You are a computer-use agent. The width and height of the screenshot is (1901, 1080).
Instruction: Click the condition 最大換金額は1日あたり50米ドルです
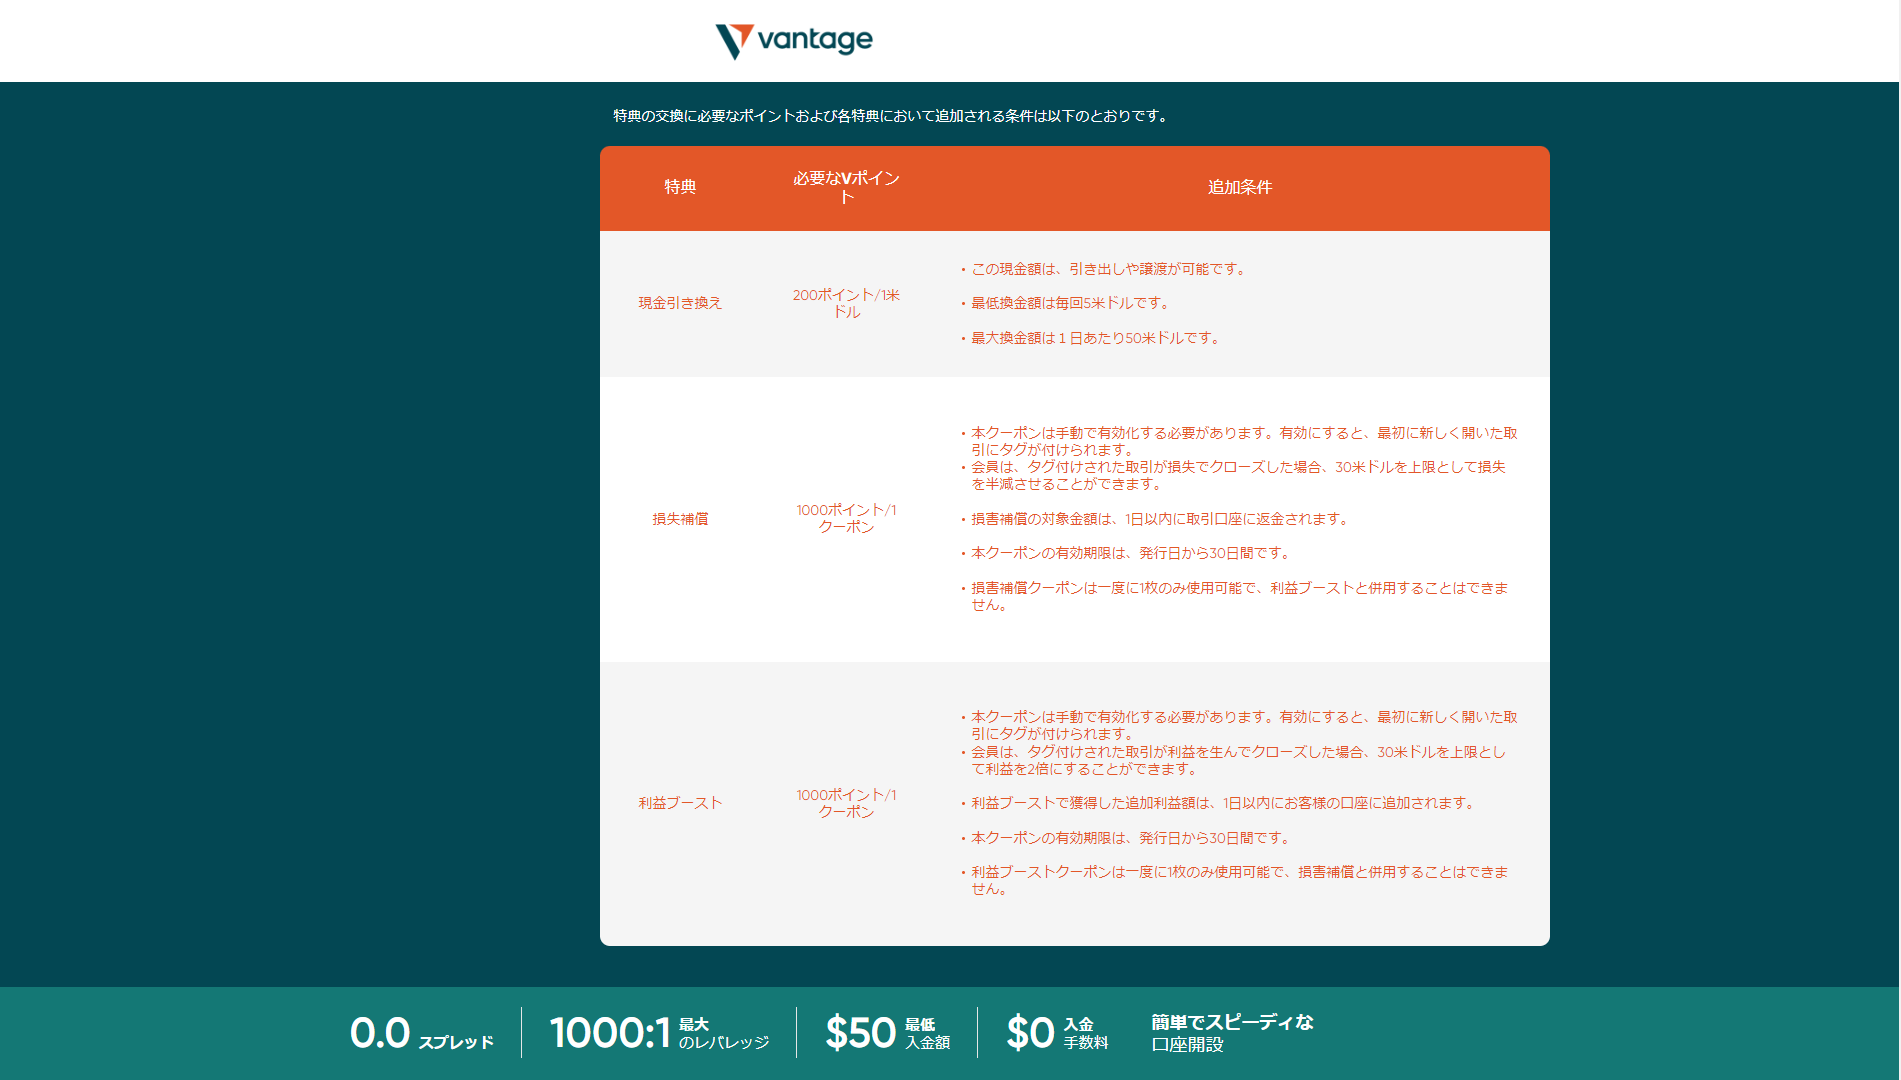1096,338
